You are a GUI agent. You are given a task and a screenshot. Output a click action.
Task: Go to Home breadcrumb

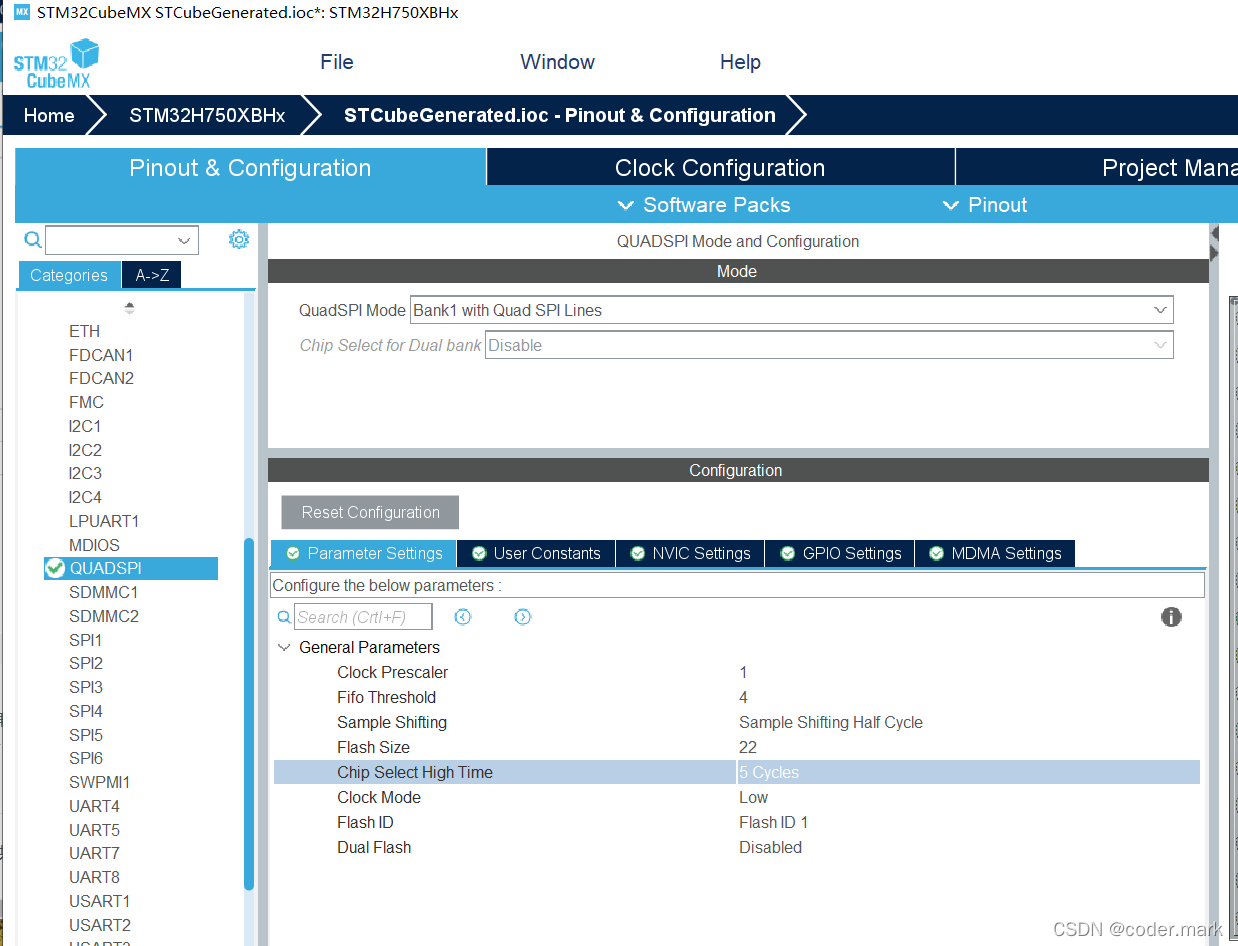(x=49, y=115)
